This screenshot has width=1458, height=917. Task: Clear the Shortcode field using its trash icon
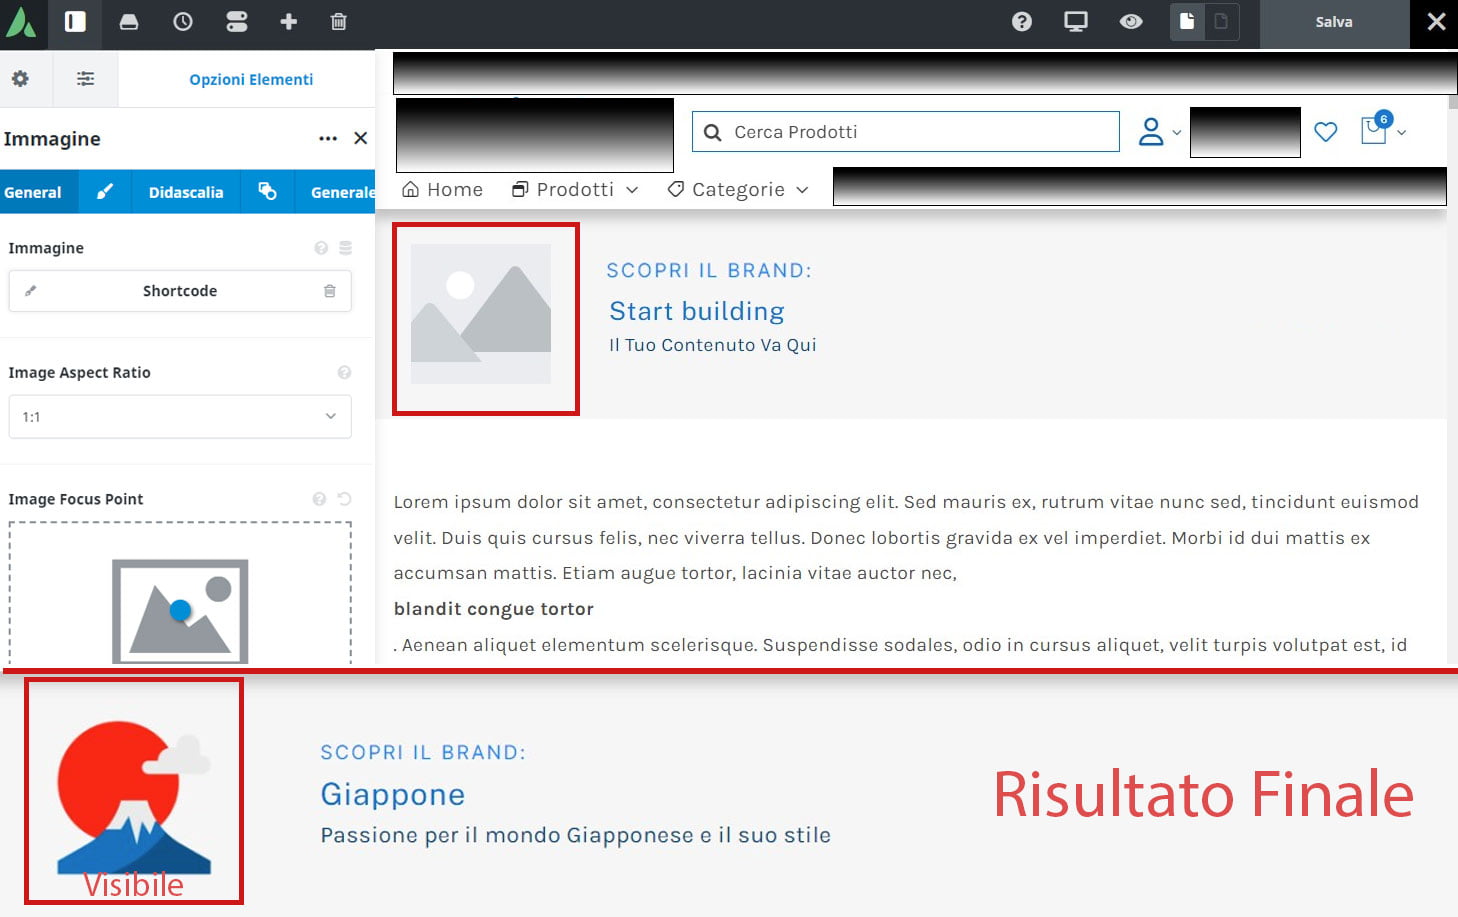pos(330,291)
